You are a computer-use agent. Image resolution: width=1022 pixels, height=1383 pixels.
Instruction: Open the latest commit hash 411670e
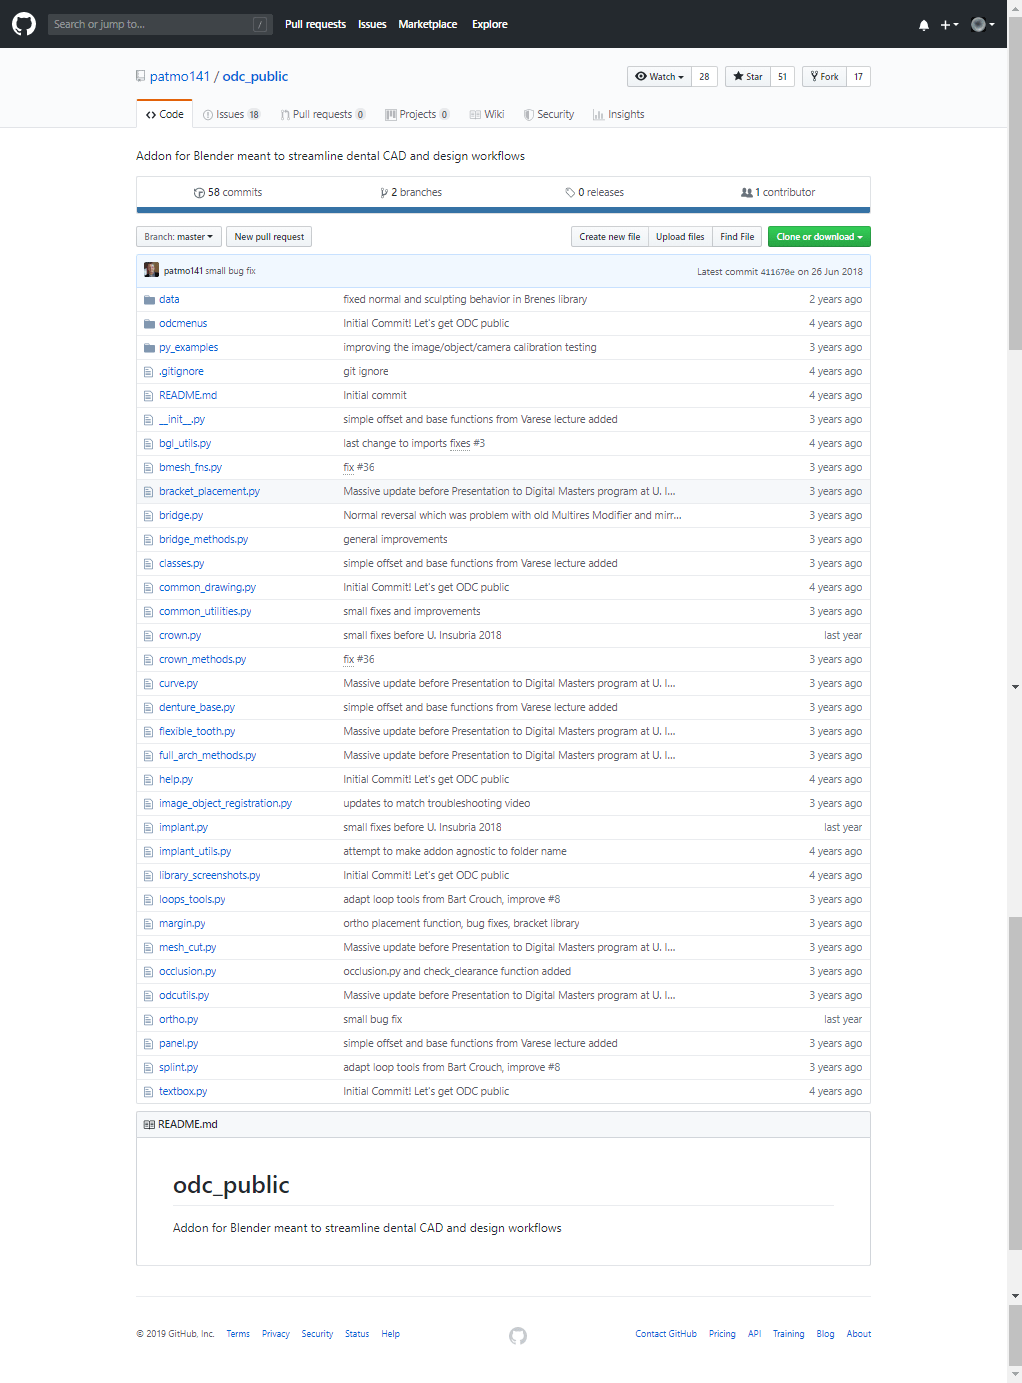point(777,272)
